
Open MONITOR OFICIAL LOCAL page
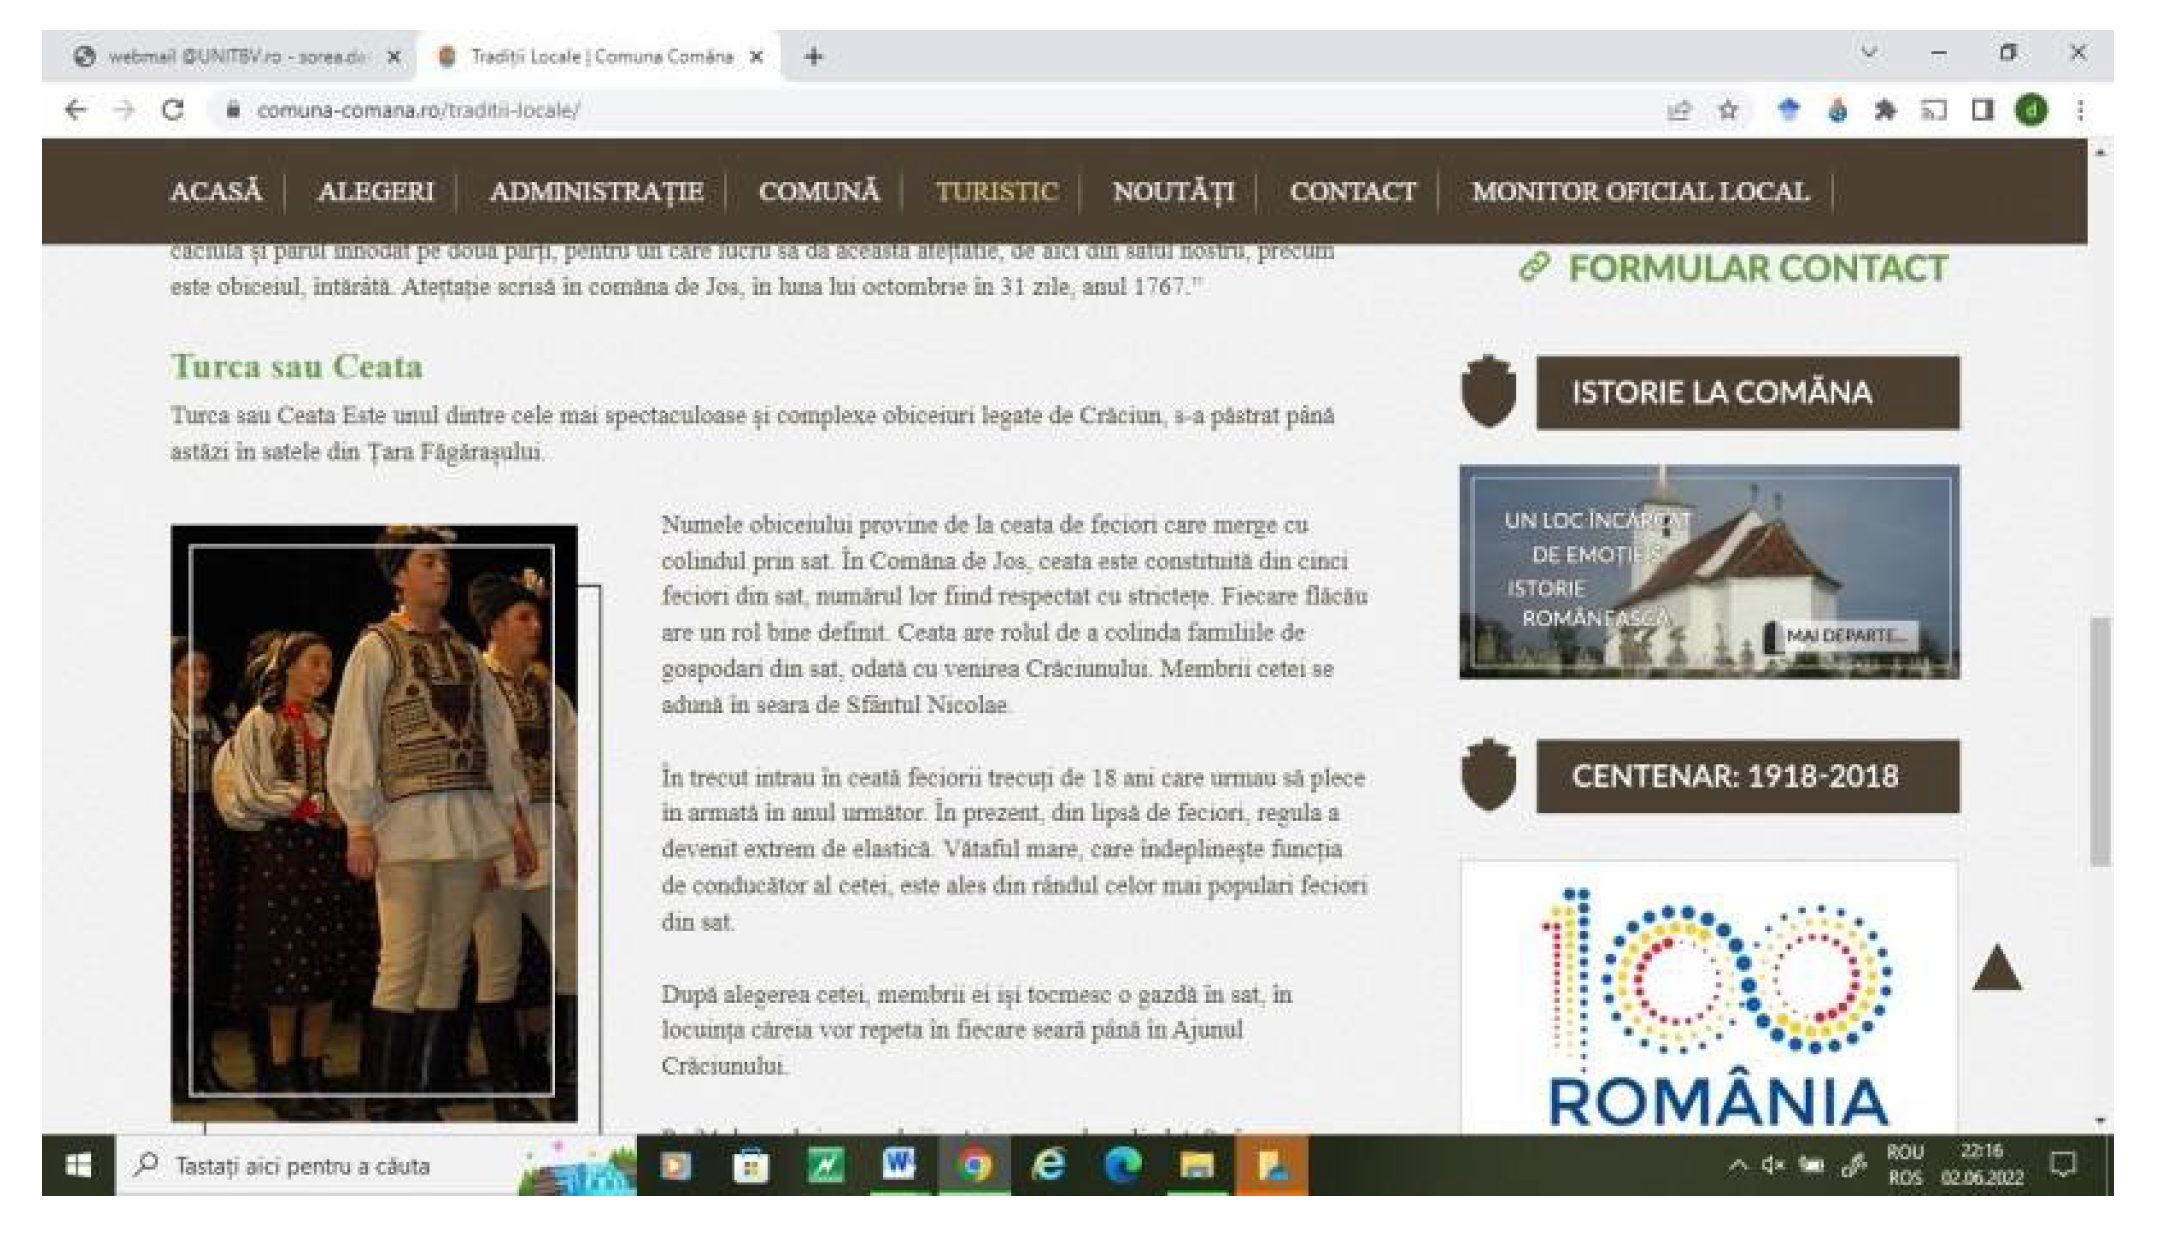click(x=1640, y=191)
